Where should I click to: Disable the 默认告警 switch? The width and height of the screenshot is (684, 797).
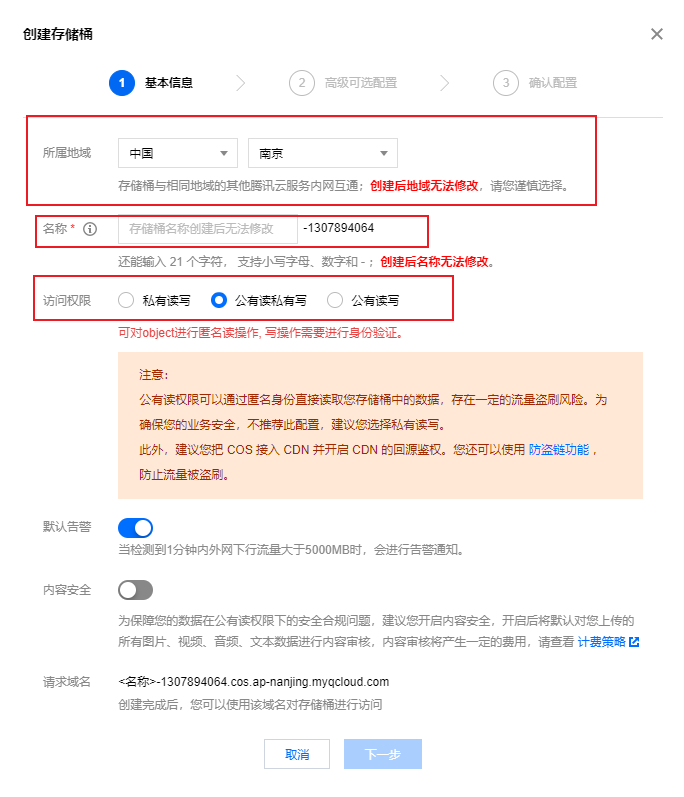(135, 528)
